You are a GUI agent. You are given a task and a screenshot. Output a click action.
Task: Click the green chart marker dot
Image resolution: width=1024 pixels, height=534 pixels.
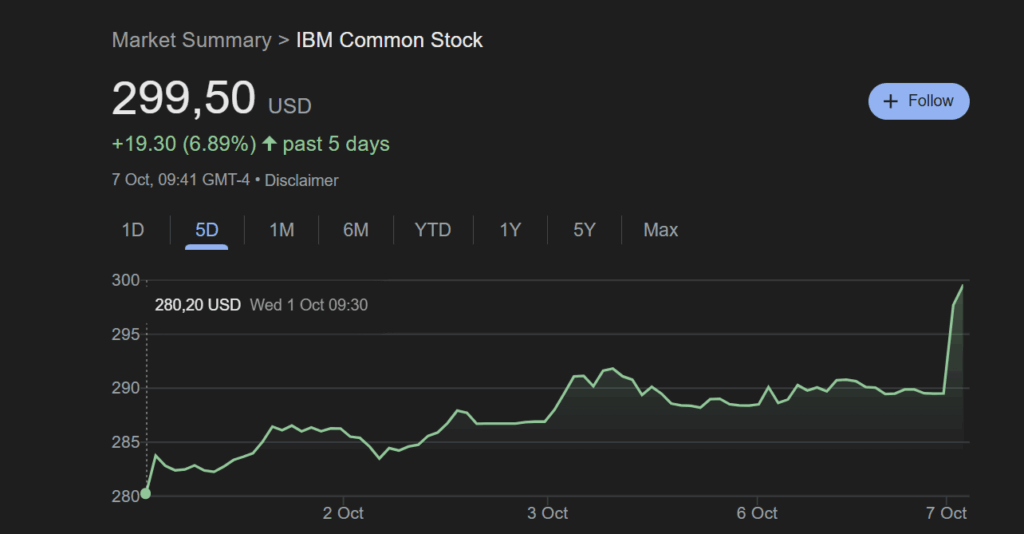[146, 493]
